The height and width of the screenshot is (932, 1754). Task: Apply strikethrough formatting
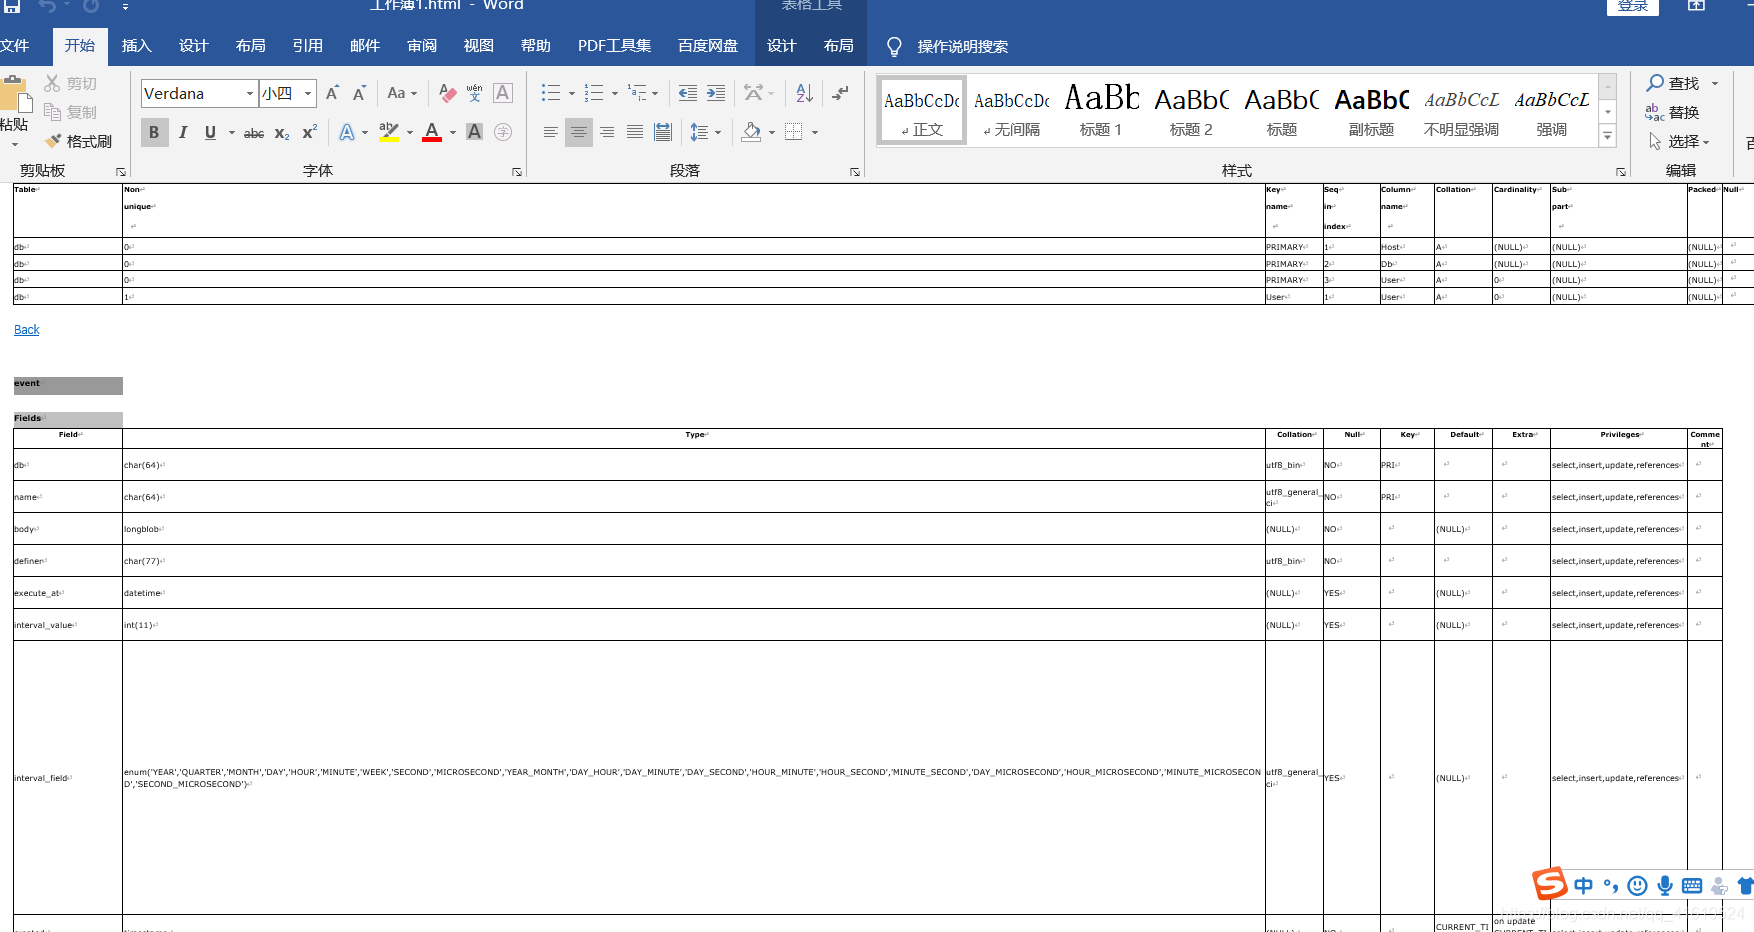pyautogui.click(x=254, y=132)
